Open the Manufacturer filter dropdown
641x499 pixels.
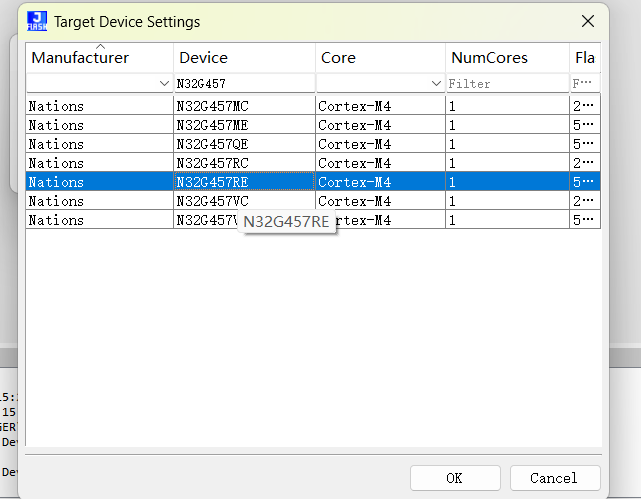pos(164,83)
